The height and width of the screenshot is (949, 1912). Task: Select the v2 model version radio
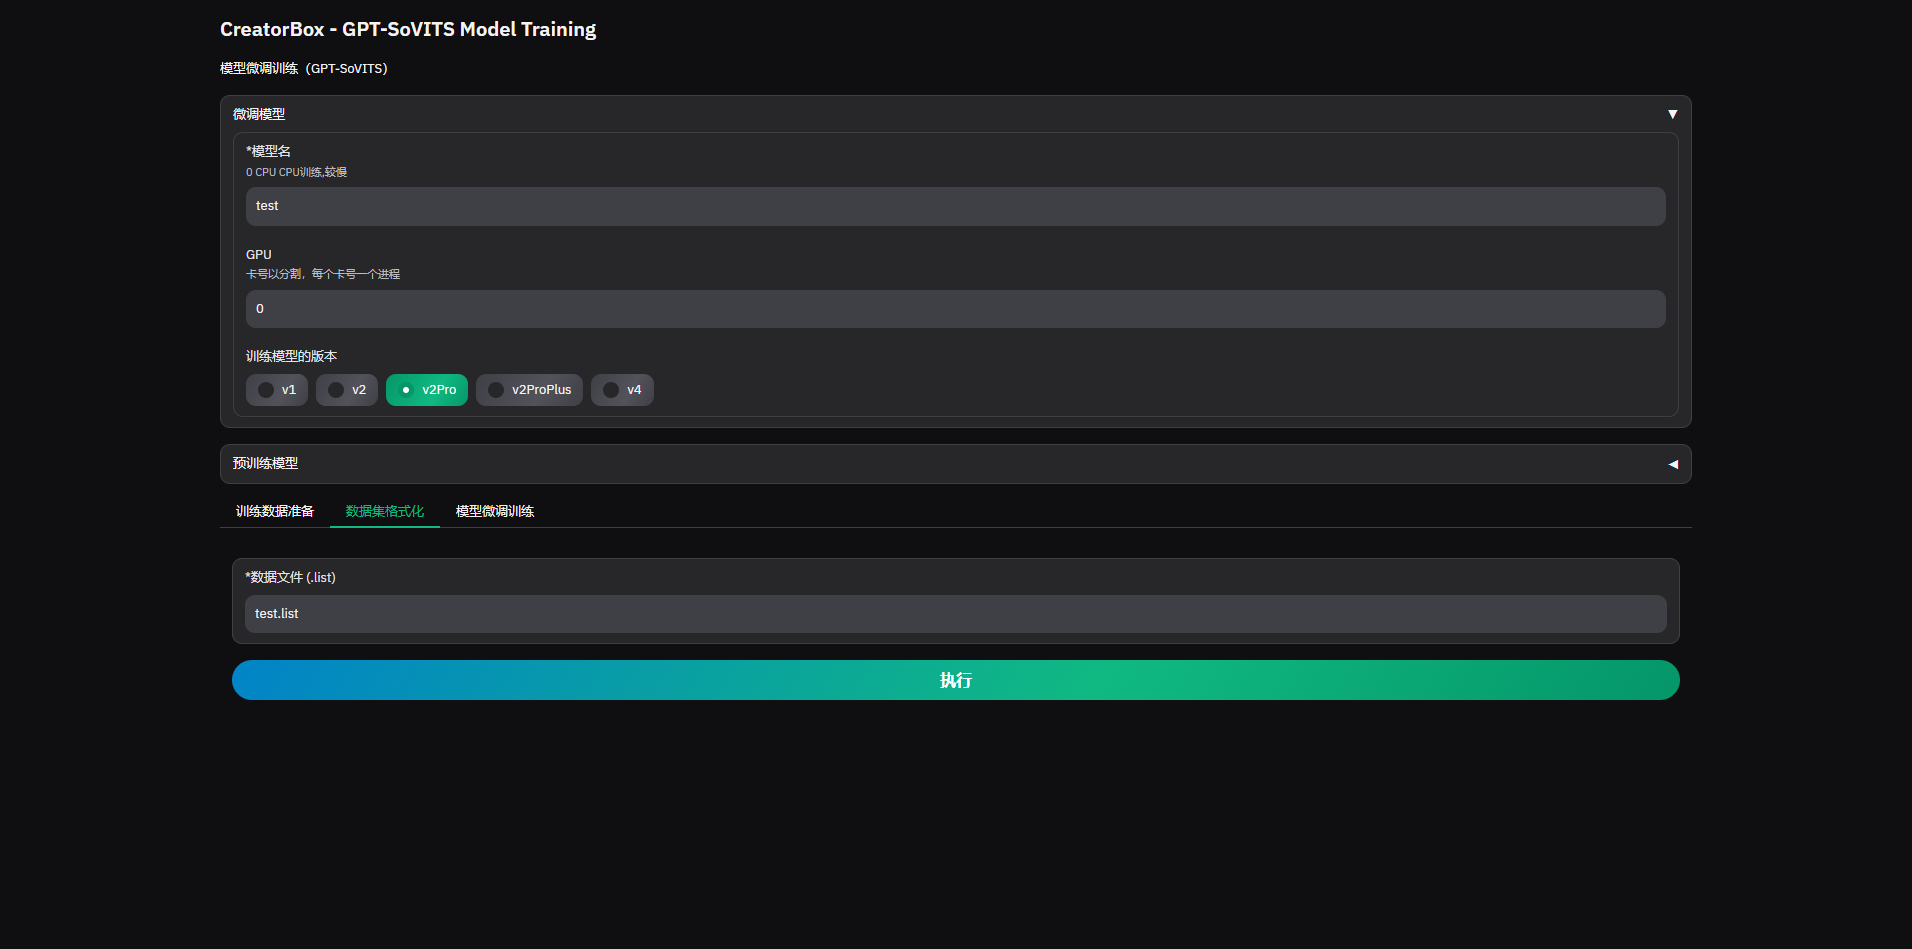point(347,390)
